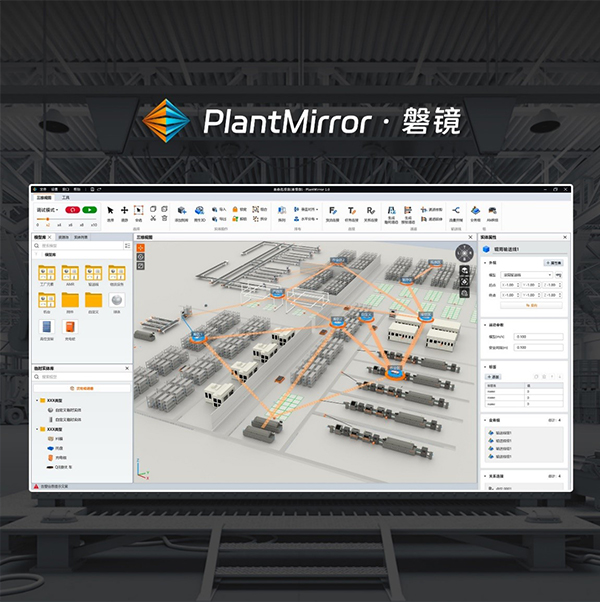Open the AMR model folder
This screenshot has width=600, height=602.
pyautogui.click(x=71, y=275)
